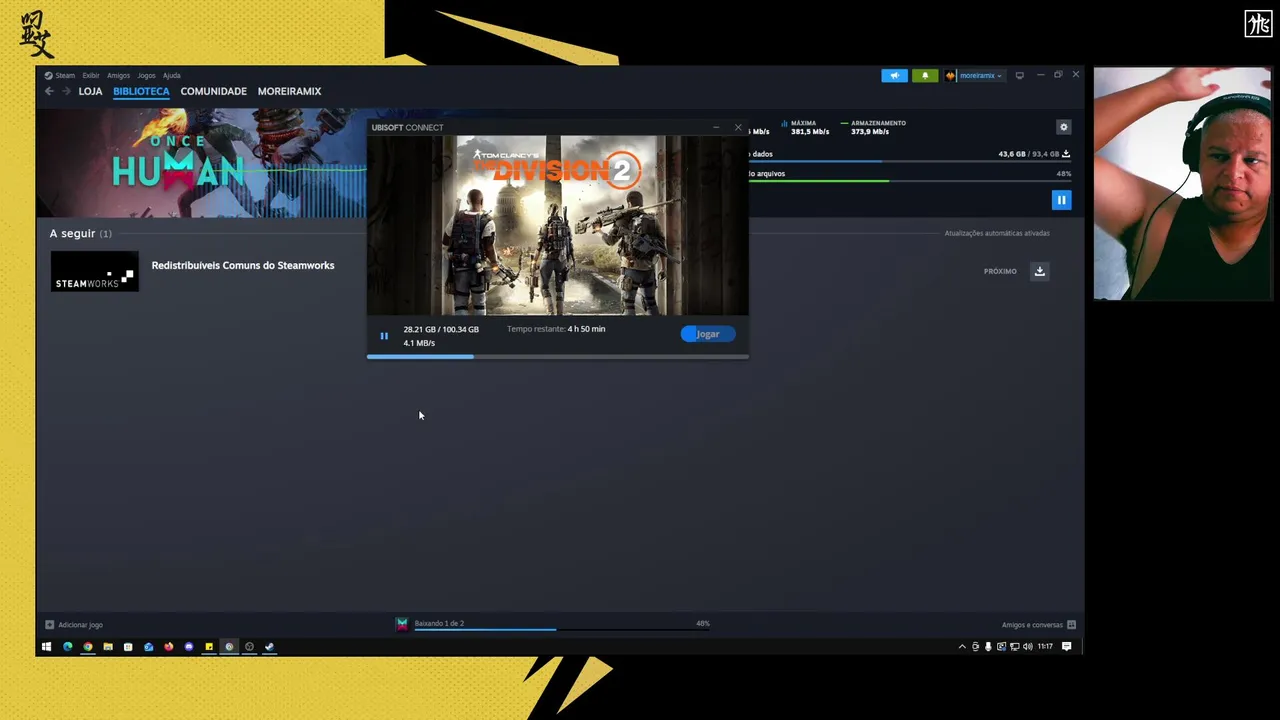Screen dimensions: 1280x720
Task: Select Redistribuíveis Comuns do Steamworks entry
Action: coord(243,265)
